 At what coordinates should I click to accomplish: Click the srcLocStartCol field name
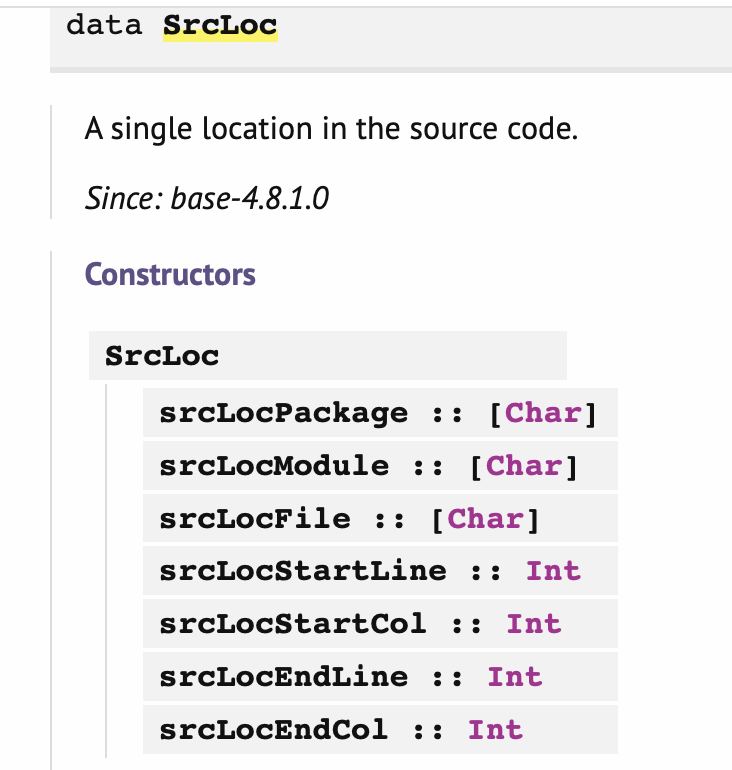pos(293,624)
